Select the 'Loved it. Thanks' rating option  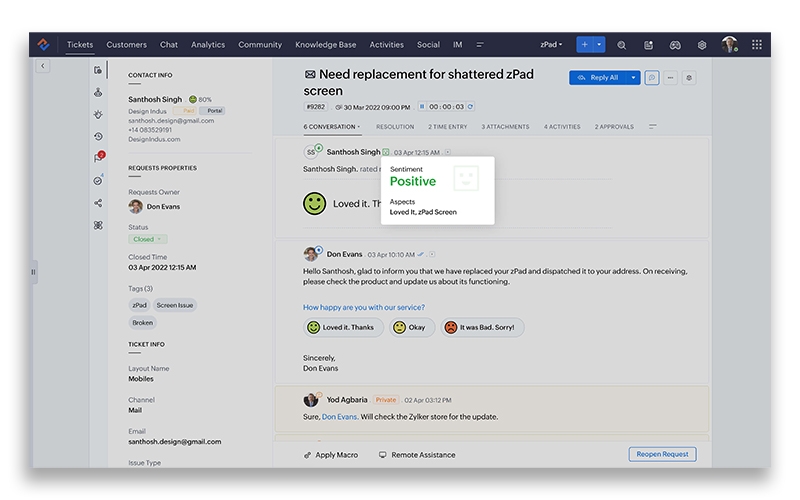tap(343, 327)
